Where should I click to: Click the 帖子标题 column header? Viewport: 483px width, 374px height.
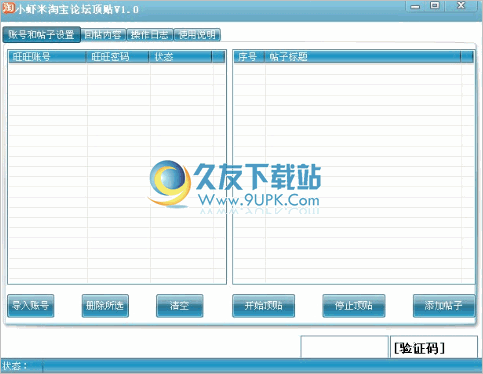(x=363, y=57)
